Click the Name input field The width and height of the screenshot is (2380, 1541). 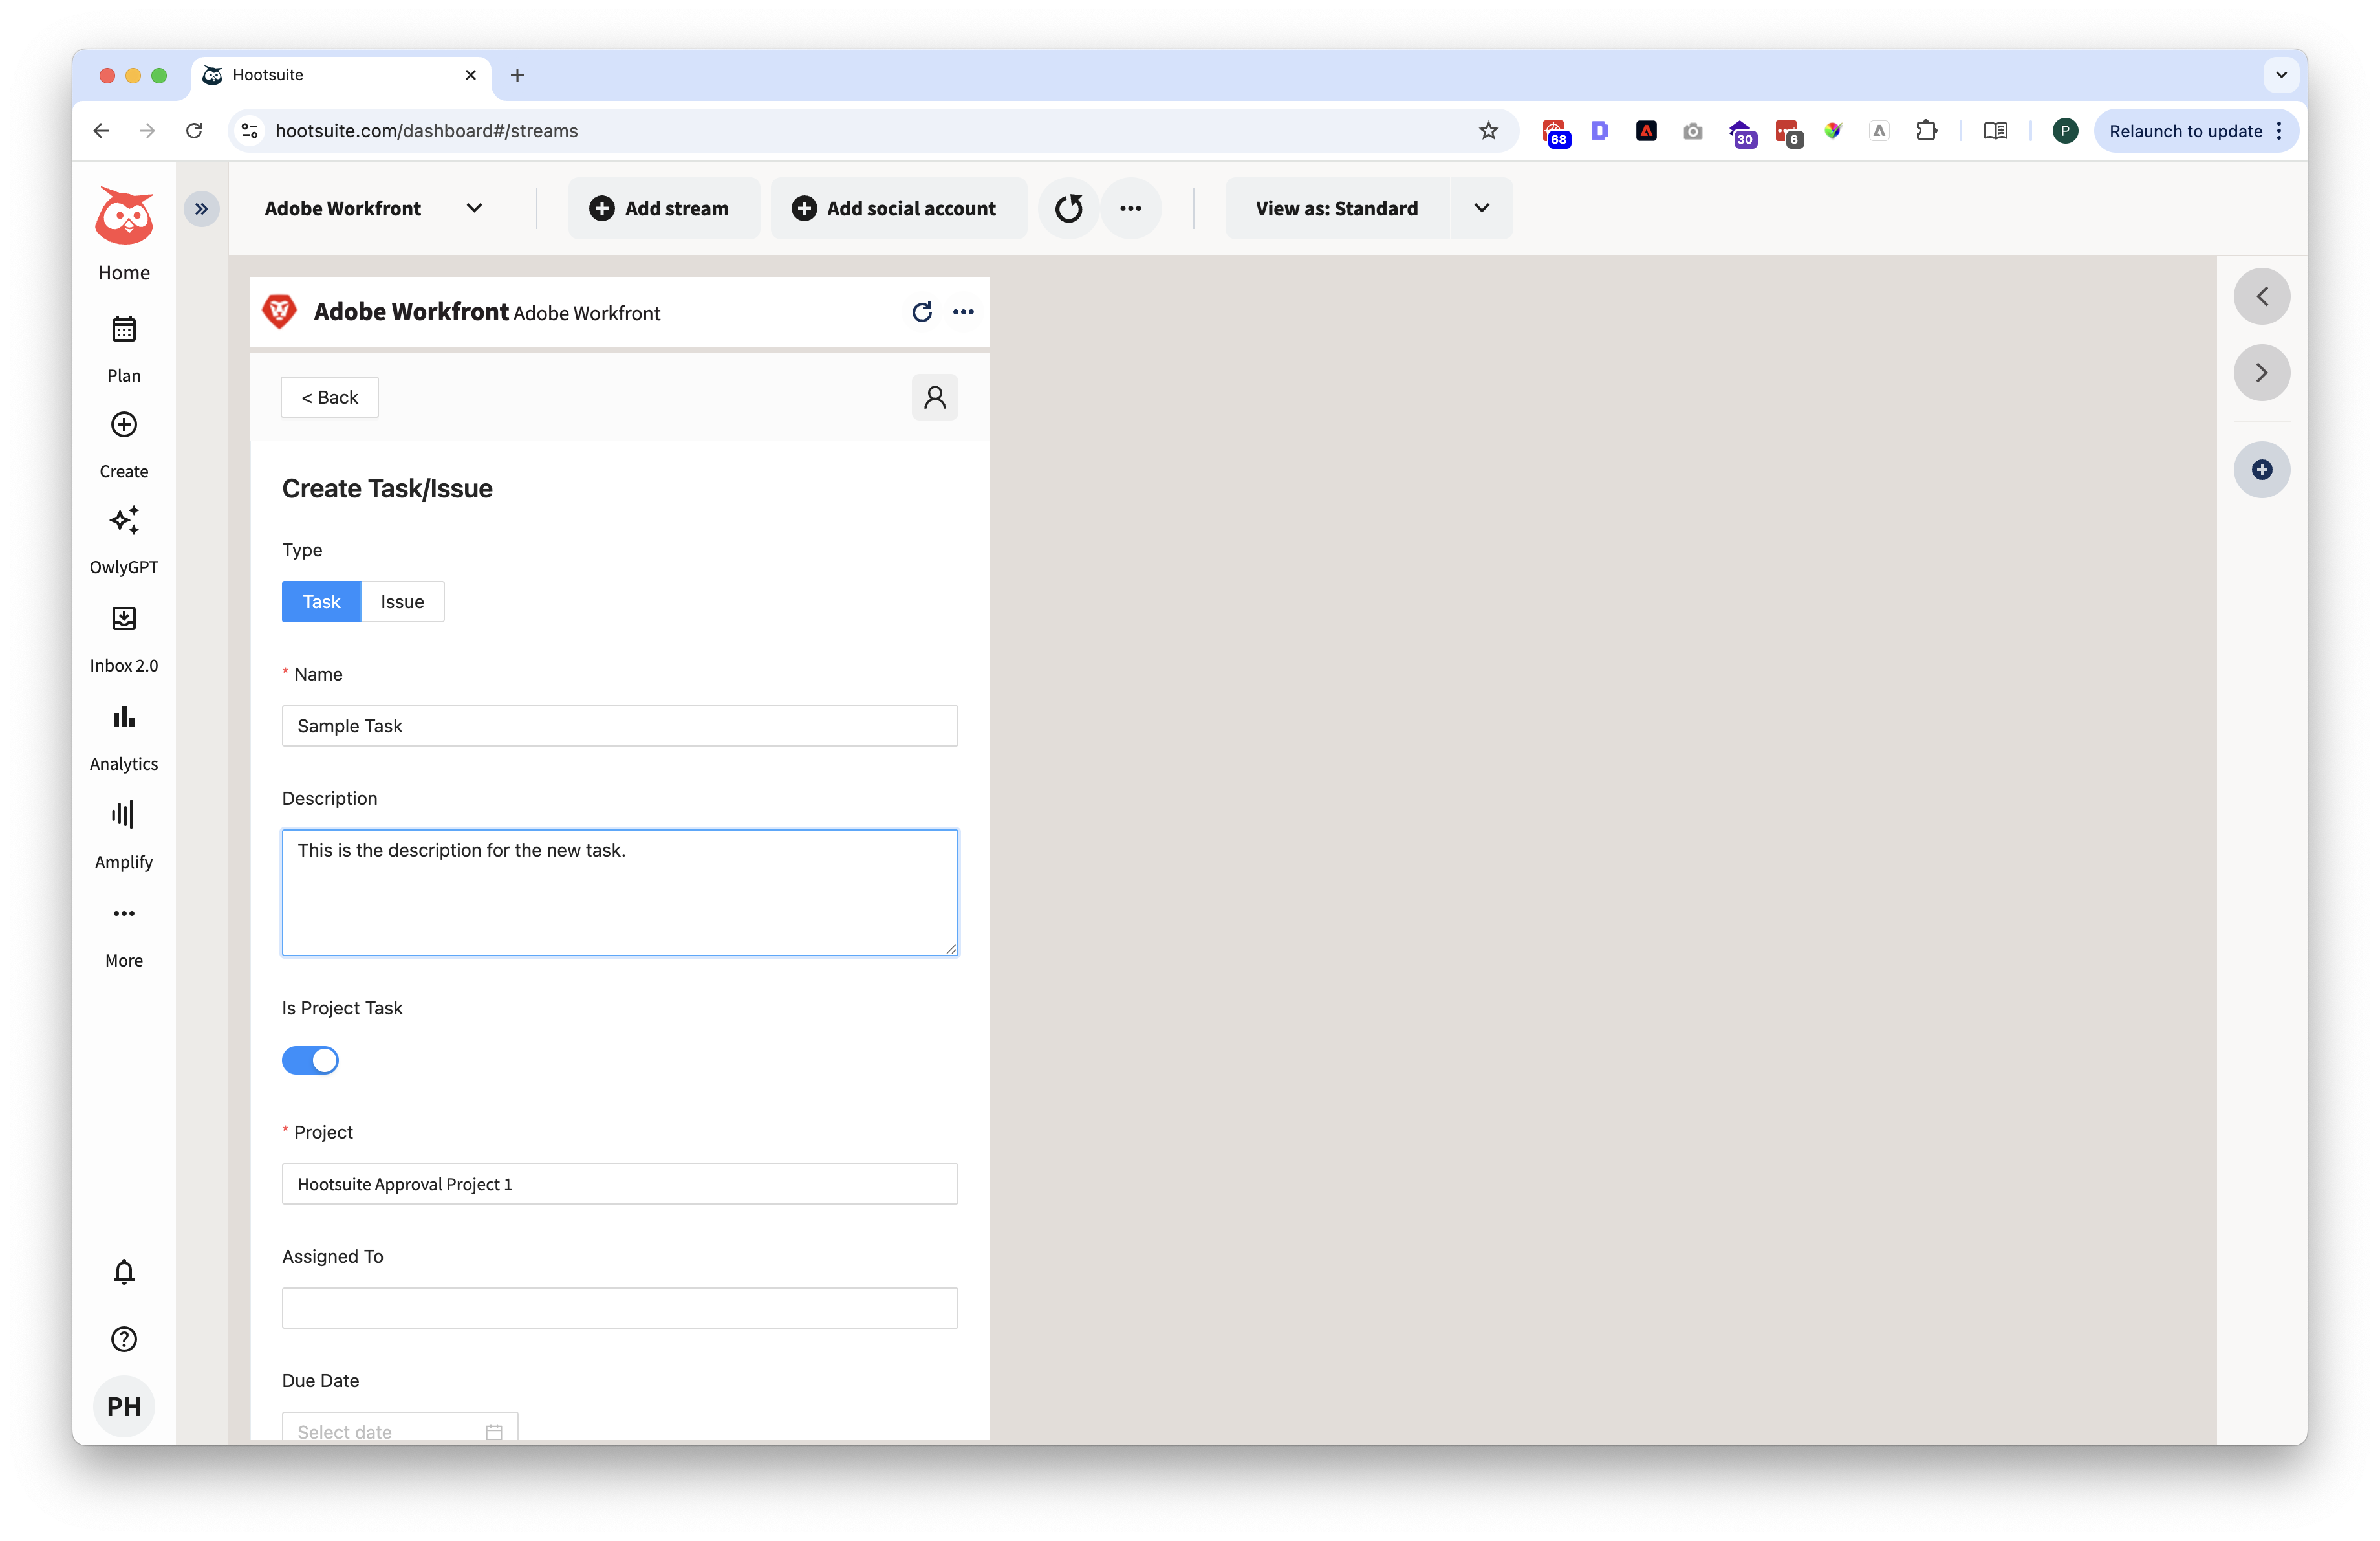[620, 727]
